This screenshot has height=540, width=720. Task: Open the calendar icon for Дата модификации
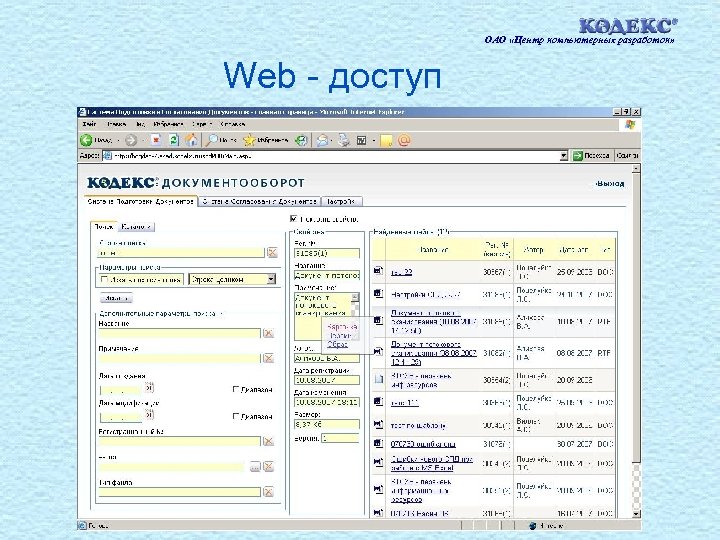coord(149,415)
